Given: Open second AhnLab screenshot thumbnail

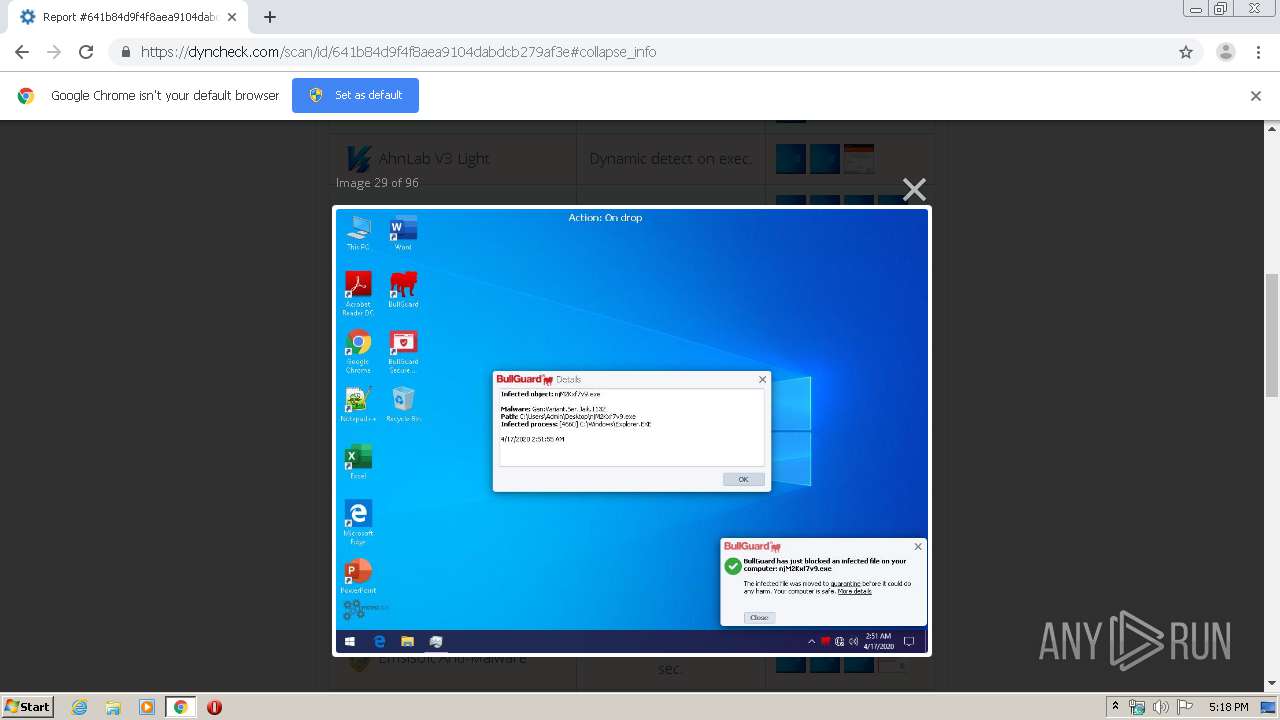Looking at the screenshot, I should click(825, 159).
